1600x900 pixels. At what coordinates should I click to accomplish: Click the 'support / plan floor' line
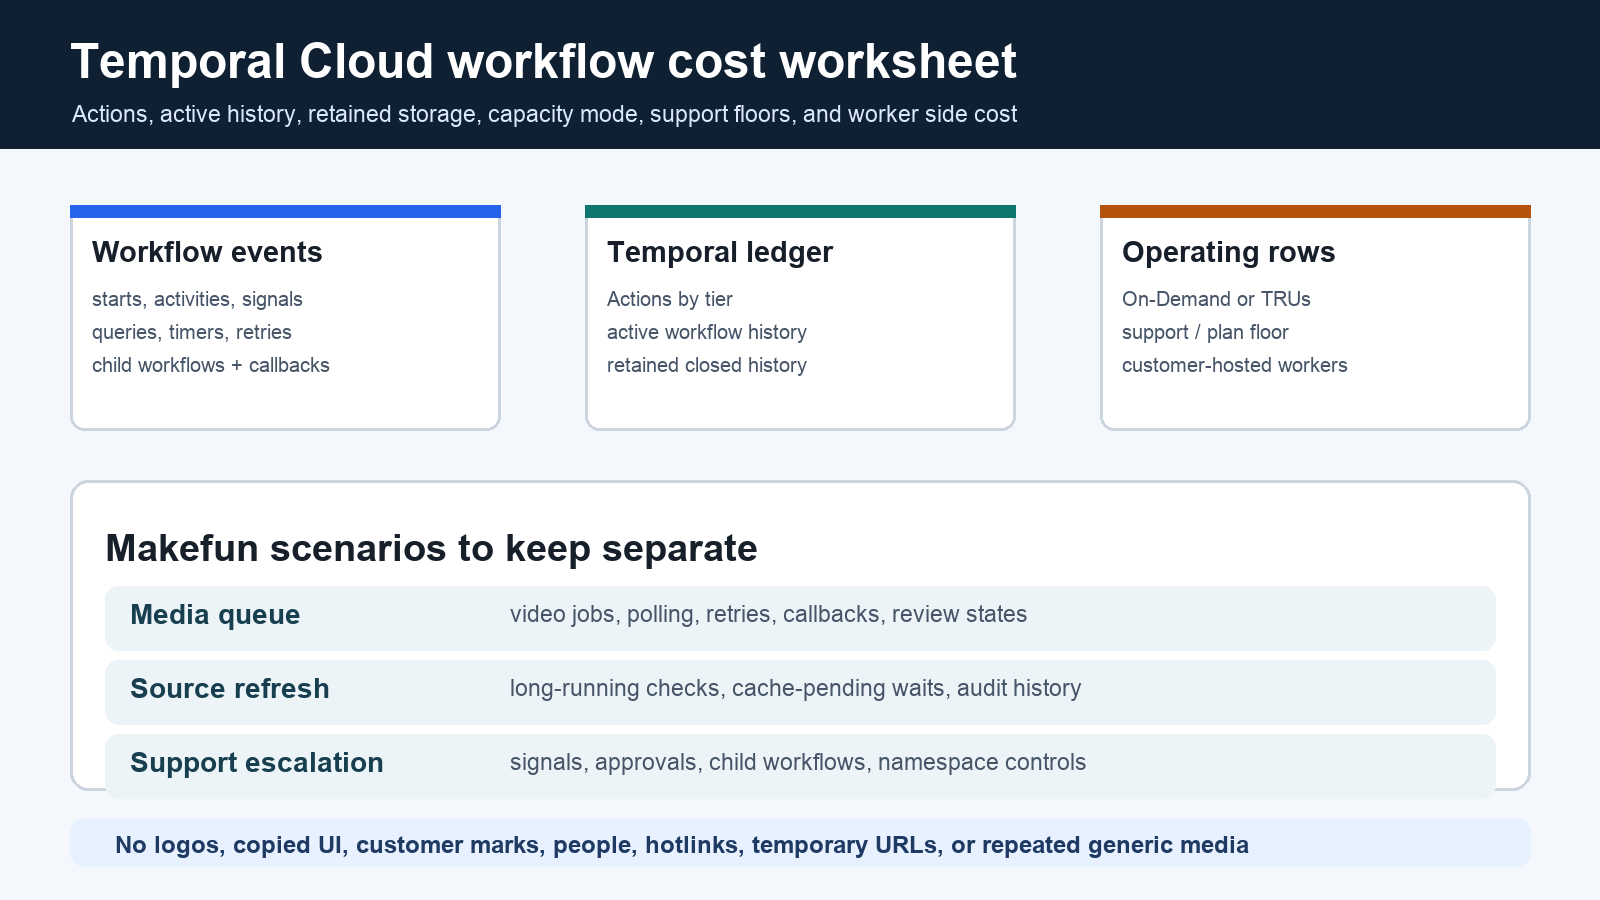click(x=1205, y=332)
